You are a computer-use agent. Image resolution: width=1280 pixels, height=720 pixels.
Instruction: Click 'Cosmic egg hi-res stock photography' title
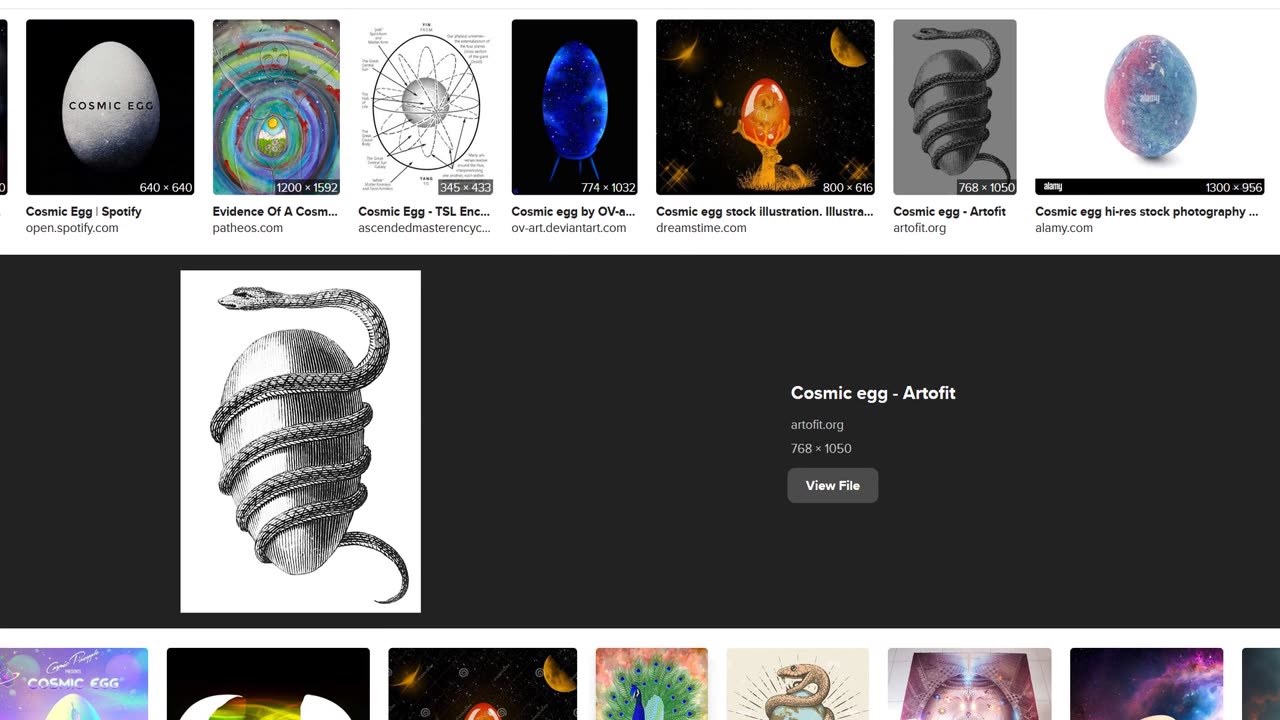pos(1146,212)
